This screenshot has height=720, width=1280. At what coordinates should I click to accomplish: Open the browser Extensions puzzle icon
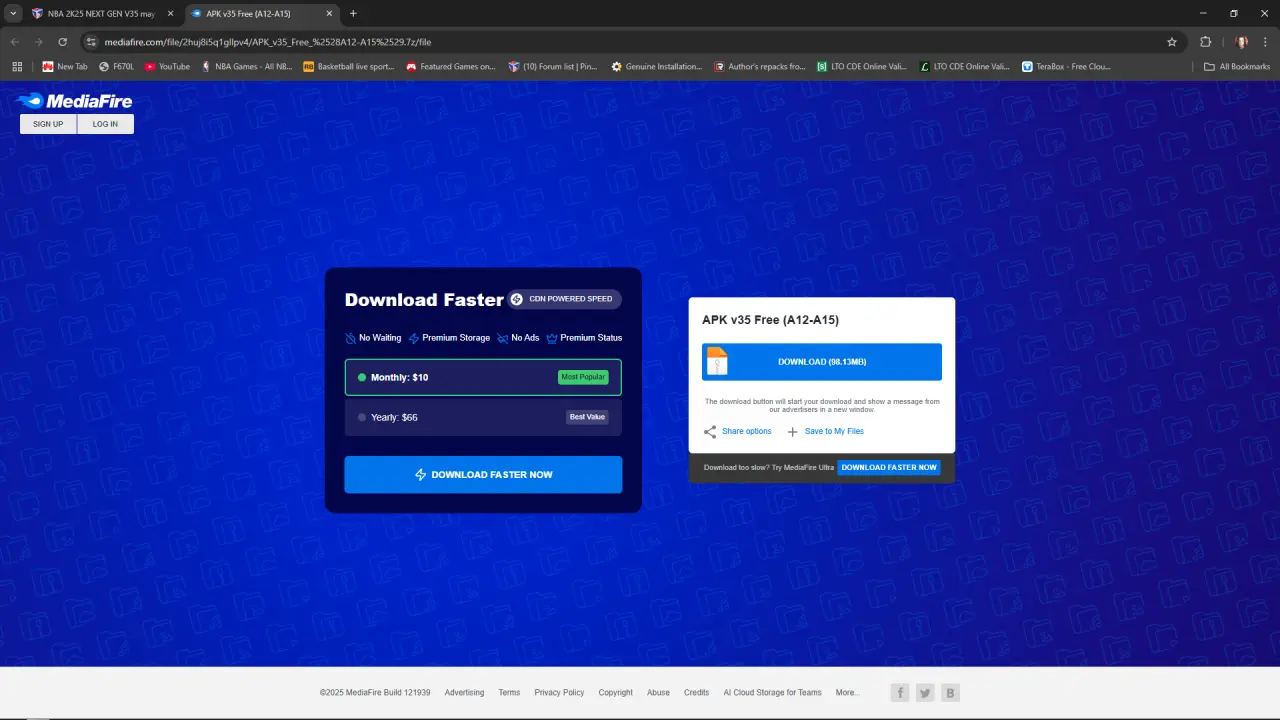[x=1206, y=42]
